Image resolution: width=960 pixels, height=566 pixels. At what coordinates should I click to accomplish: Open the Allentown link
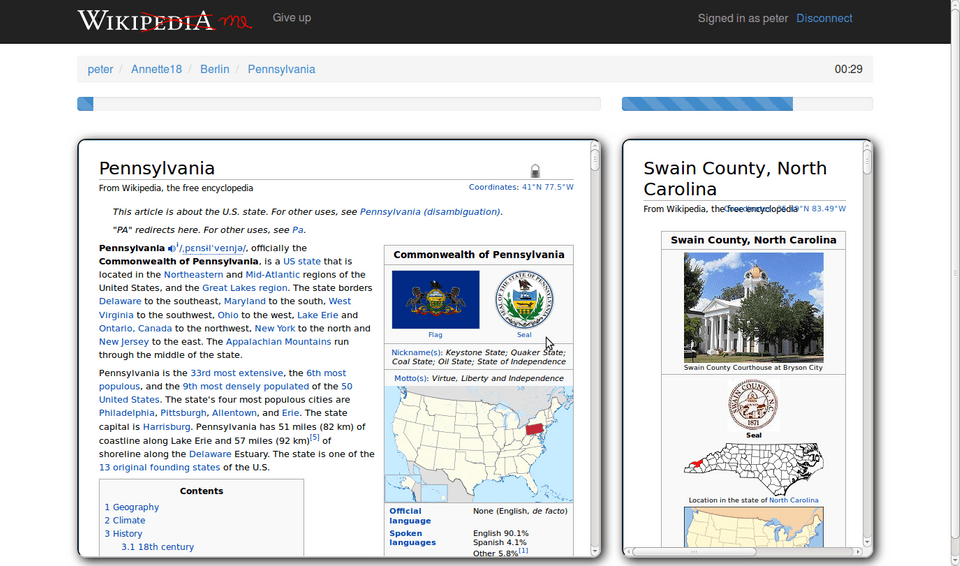[234, 413]
